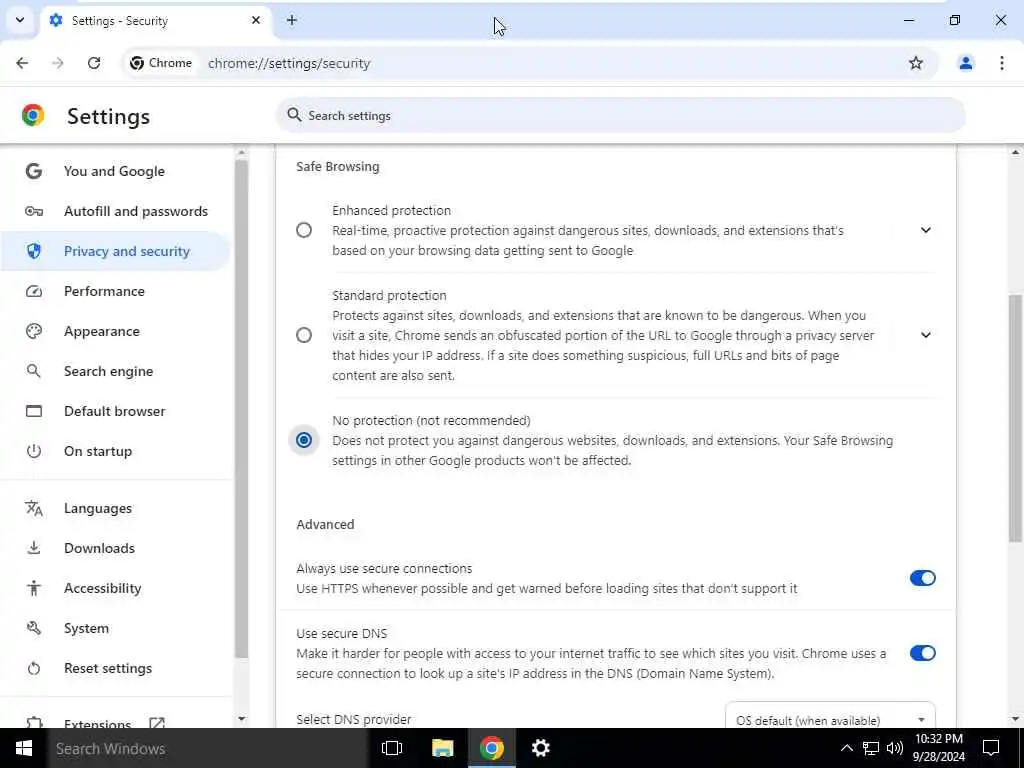
Task: Open Appearance settings section
Action: point(116,331)
